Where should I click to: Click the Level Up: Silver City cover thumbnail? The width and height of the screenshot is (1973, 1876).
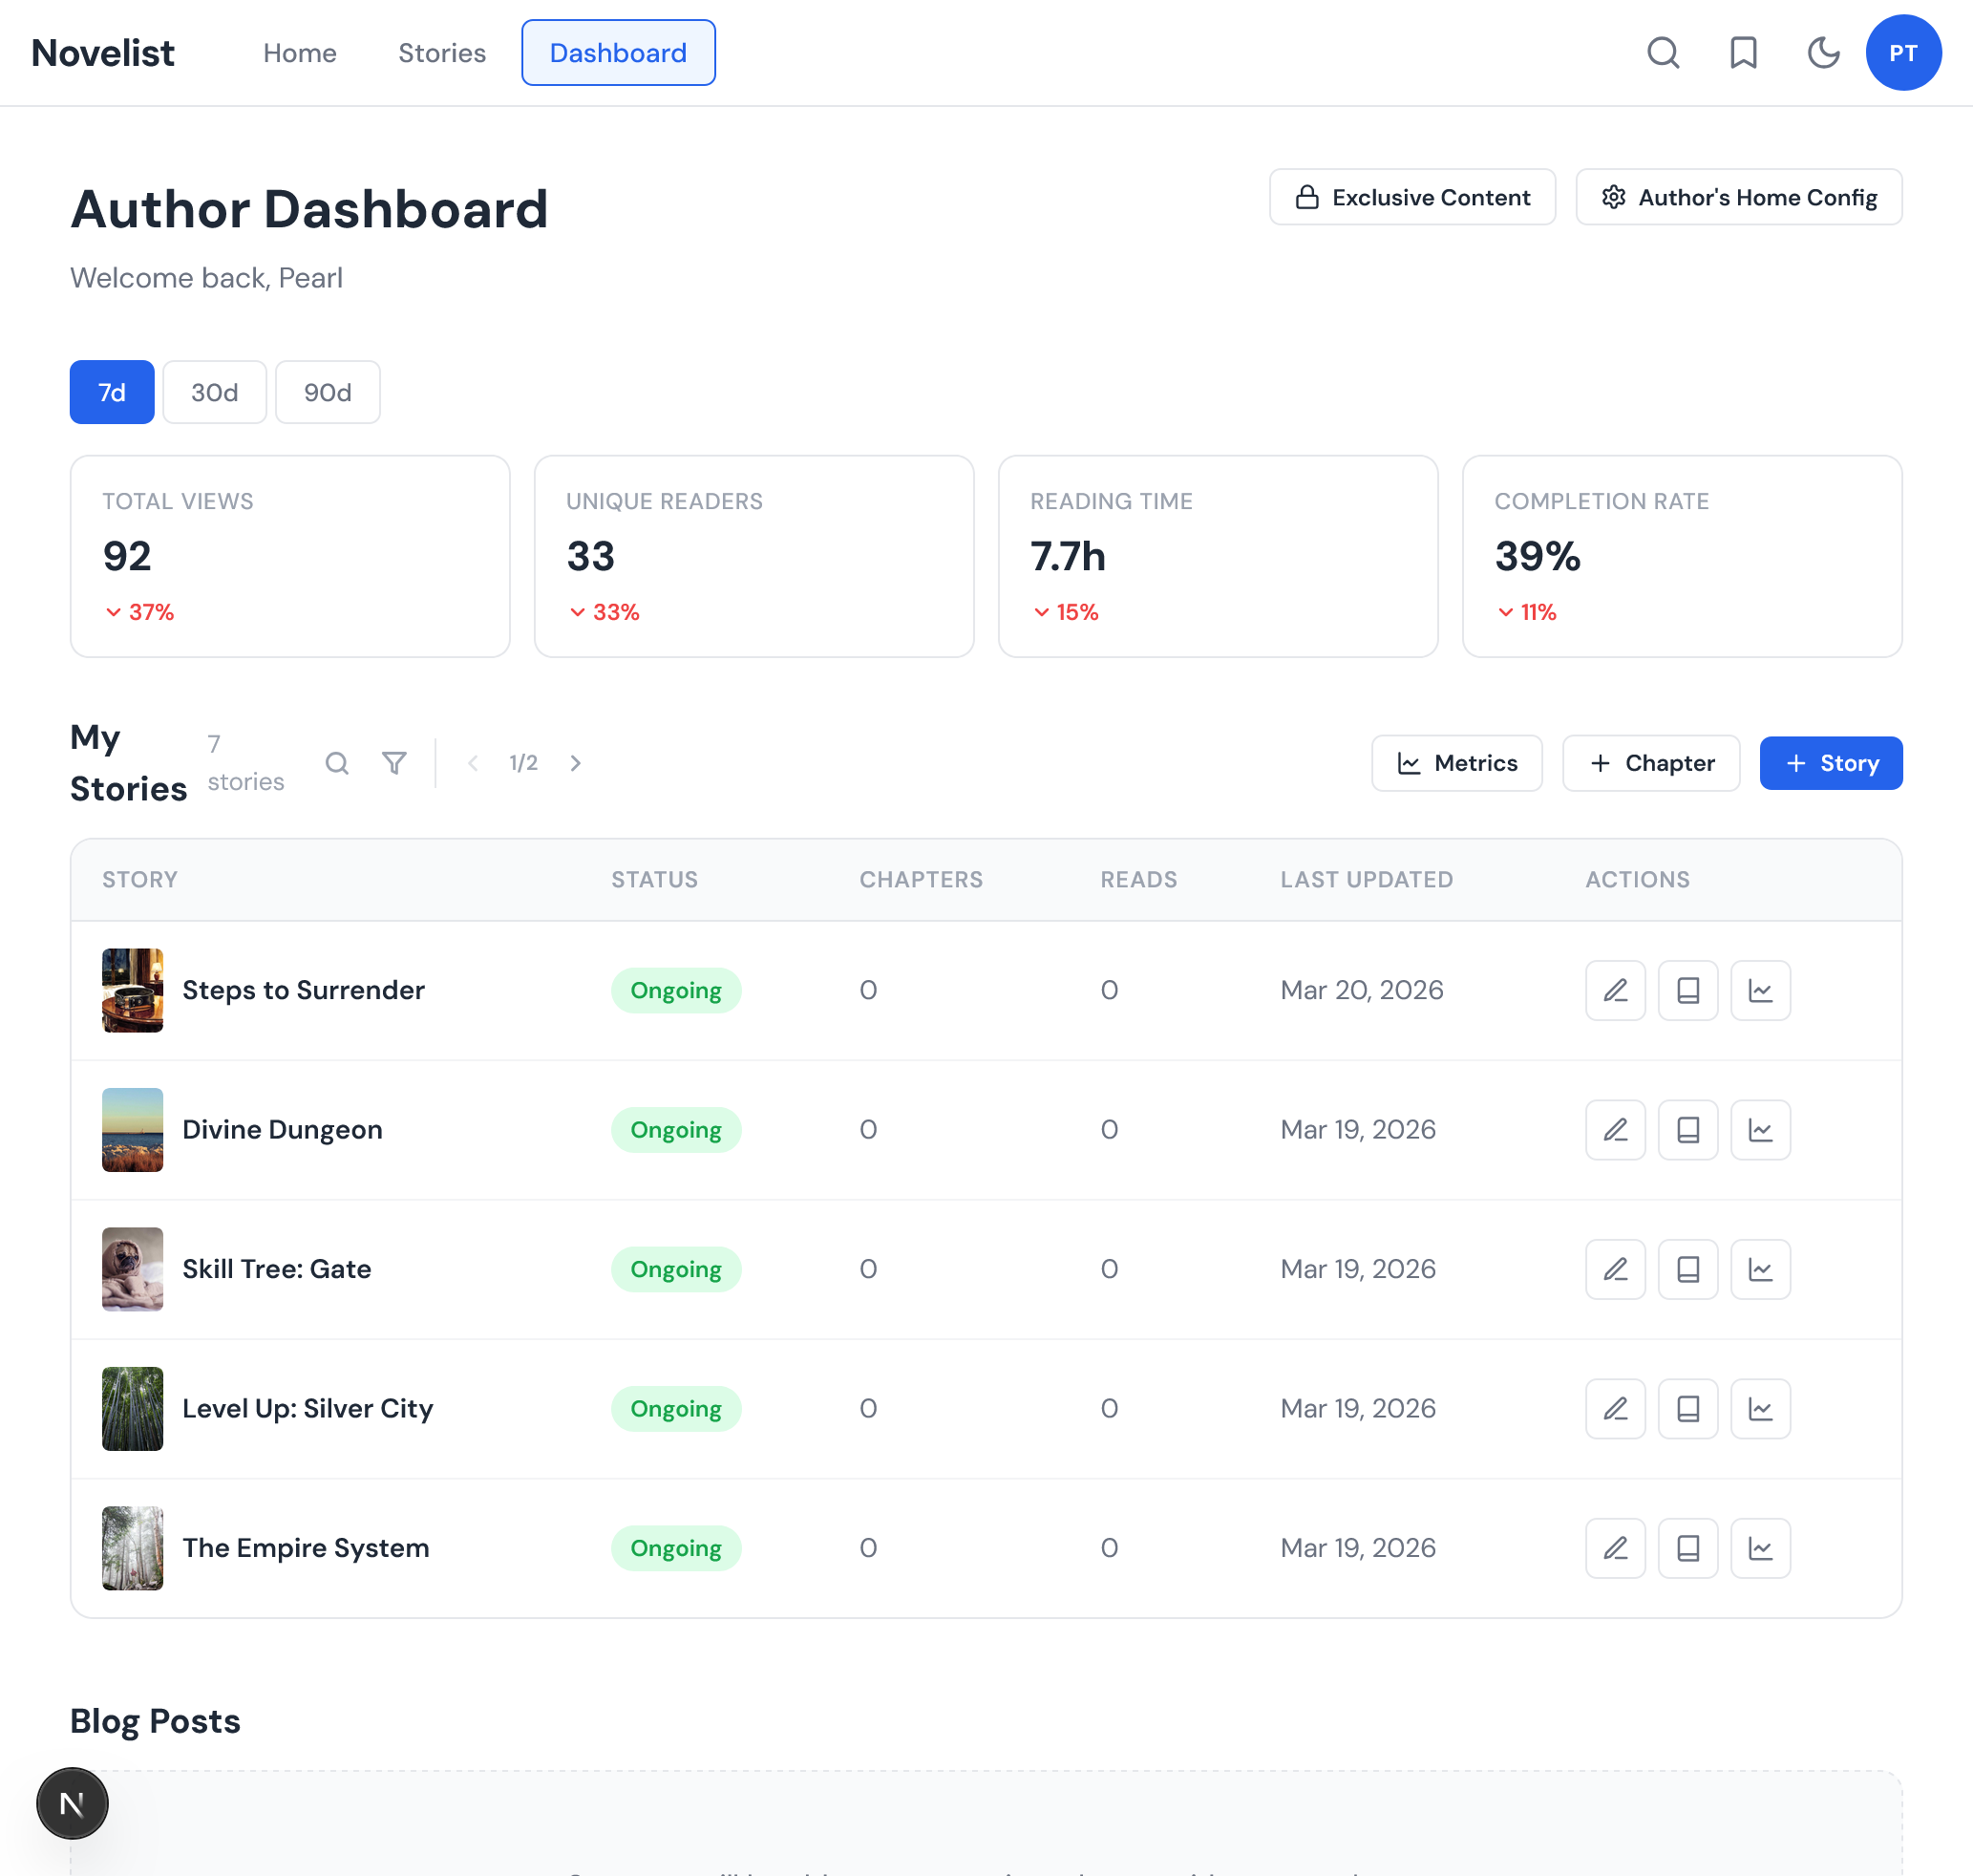point(132,1408)
